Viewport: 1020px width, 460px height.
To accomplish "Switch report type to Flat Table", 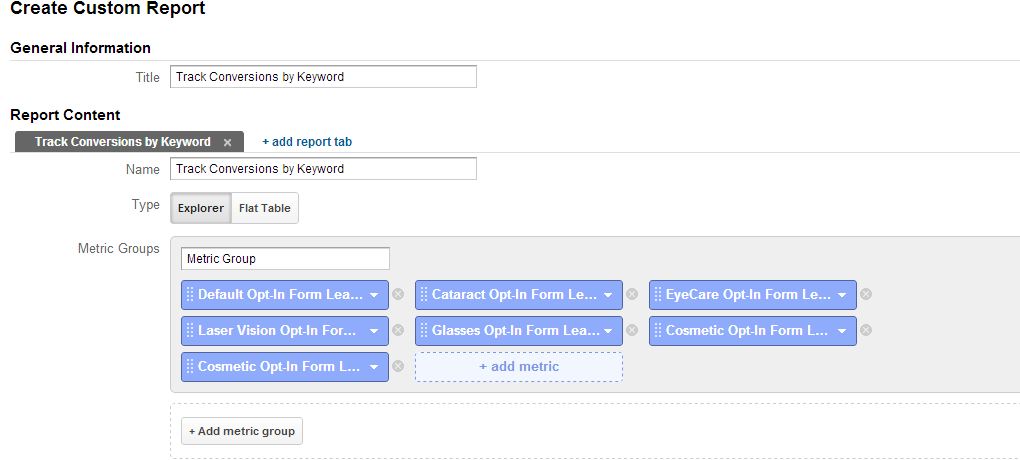I will (x=265, y=208).
